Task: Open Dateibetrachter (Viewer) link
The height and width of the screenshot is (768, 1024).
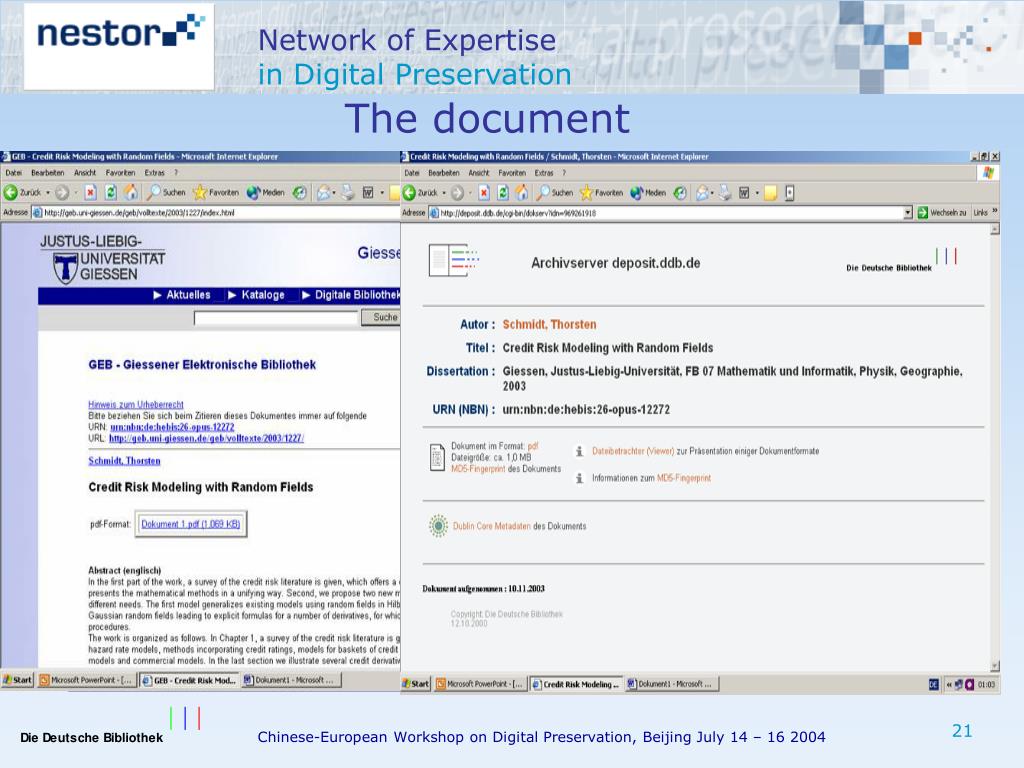Action: coord(633,451)
